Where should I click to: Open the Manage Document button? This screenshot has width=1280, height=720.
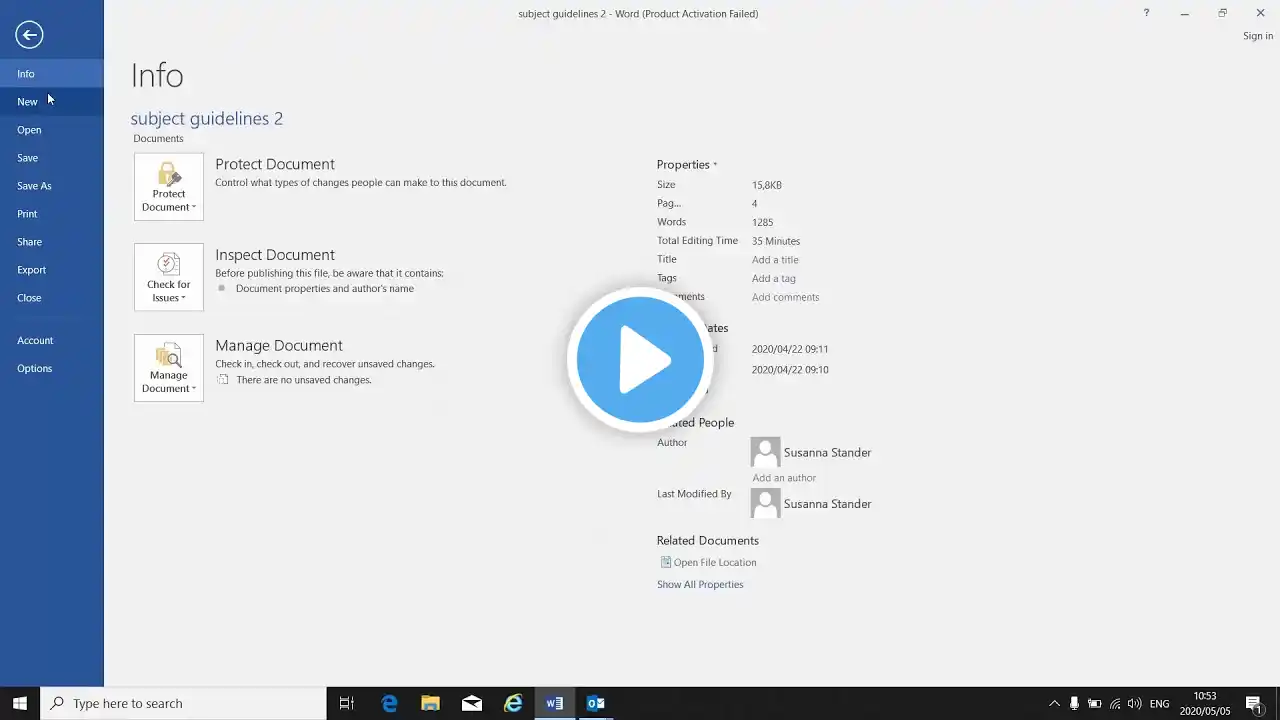click(x=169, y=368)
